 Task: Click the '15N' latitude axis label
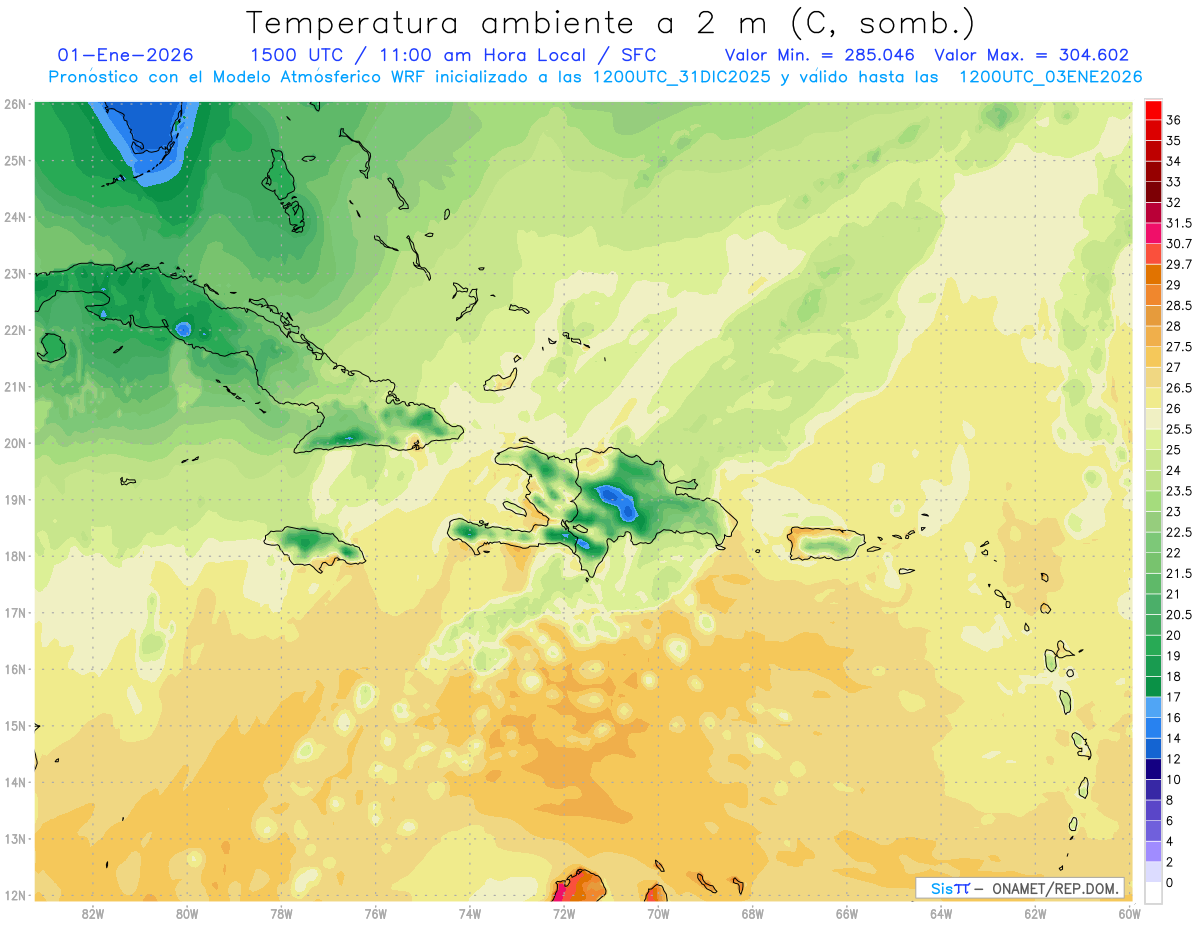click(x=15, y=725)
